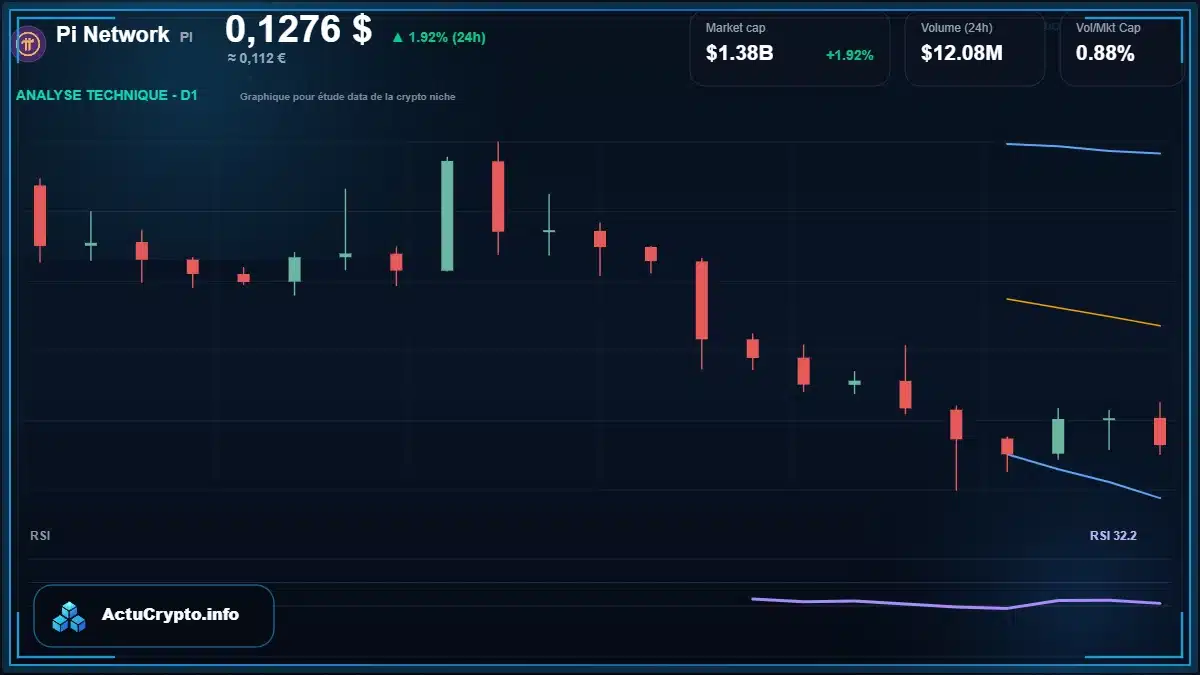Open the Vol/Mkt Cap 0.88% card

pos(1121,48)
